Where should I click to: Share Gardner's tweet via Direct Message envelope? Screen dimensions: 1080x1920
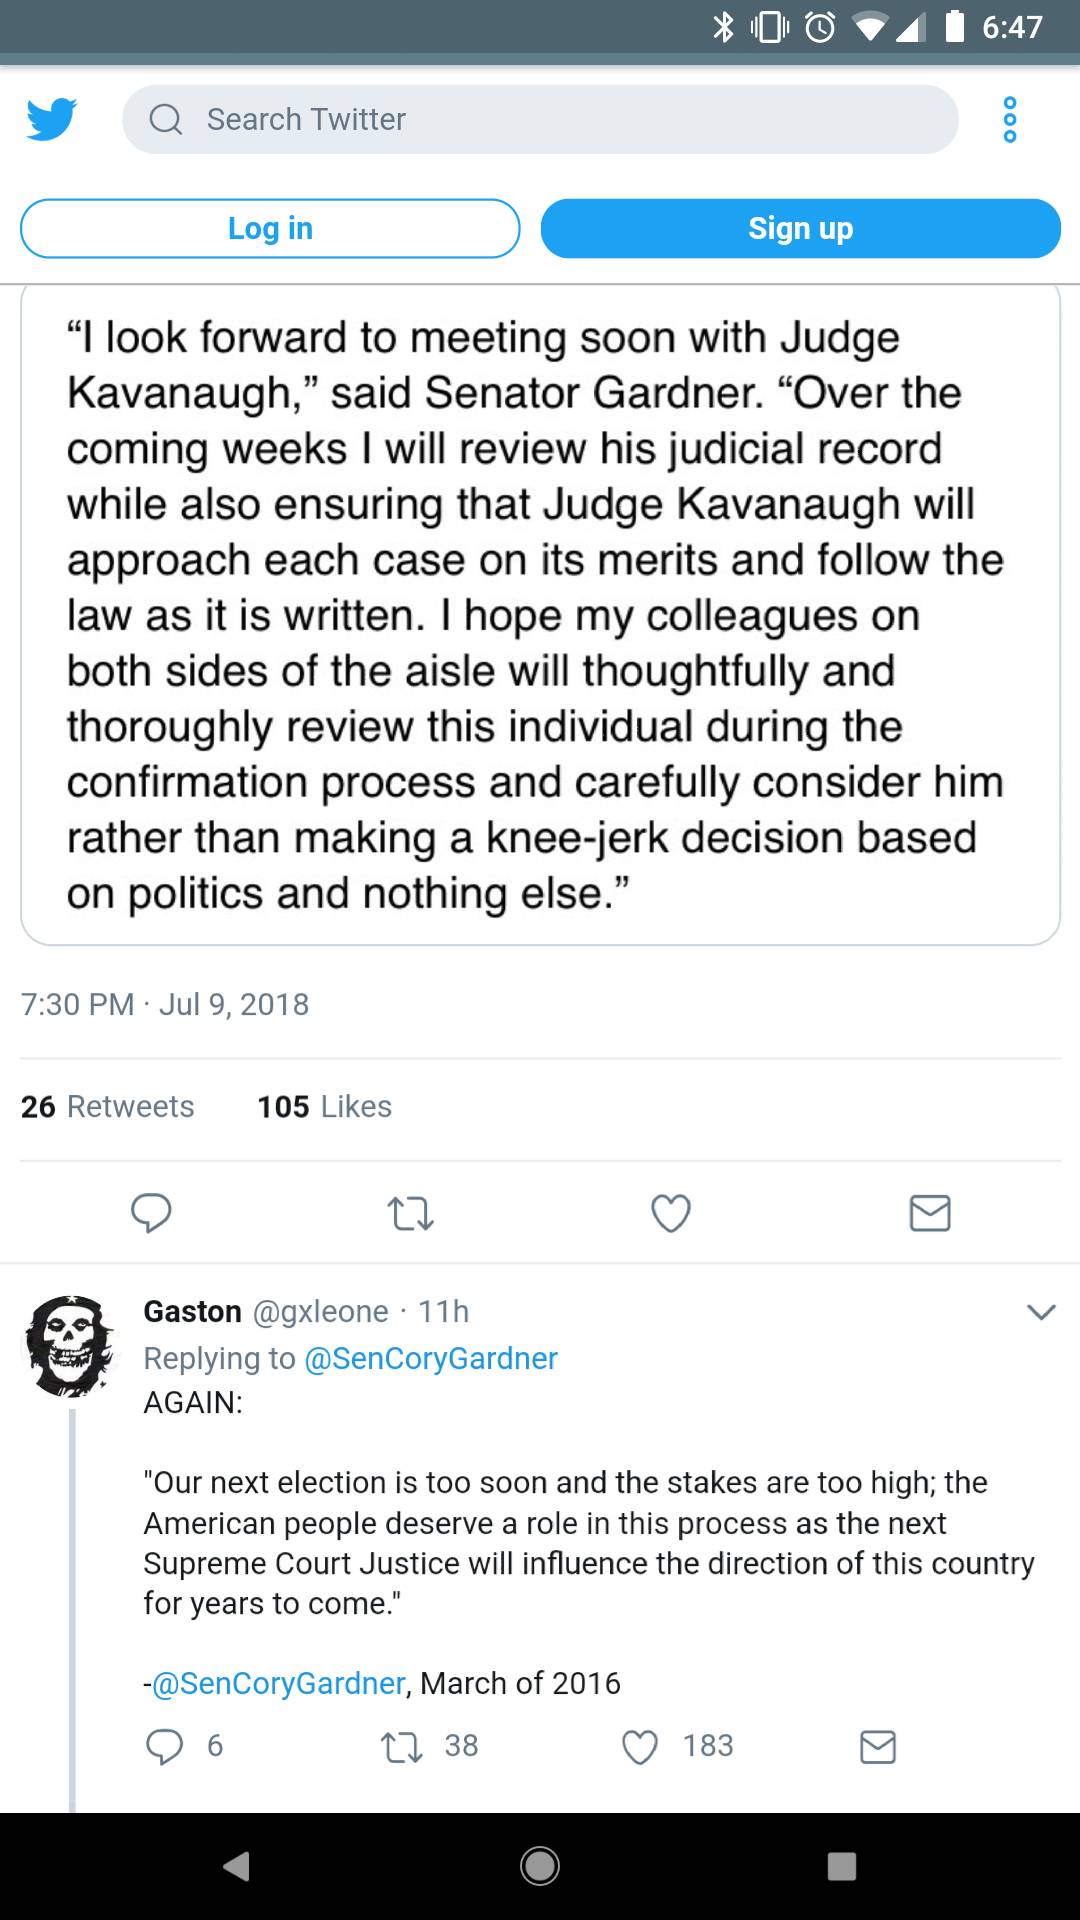coord(930,1213)
